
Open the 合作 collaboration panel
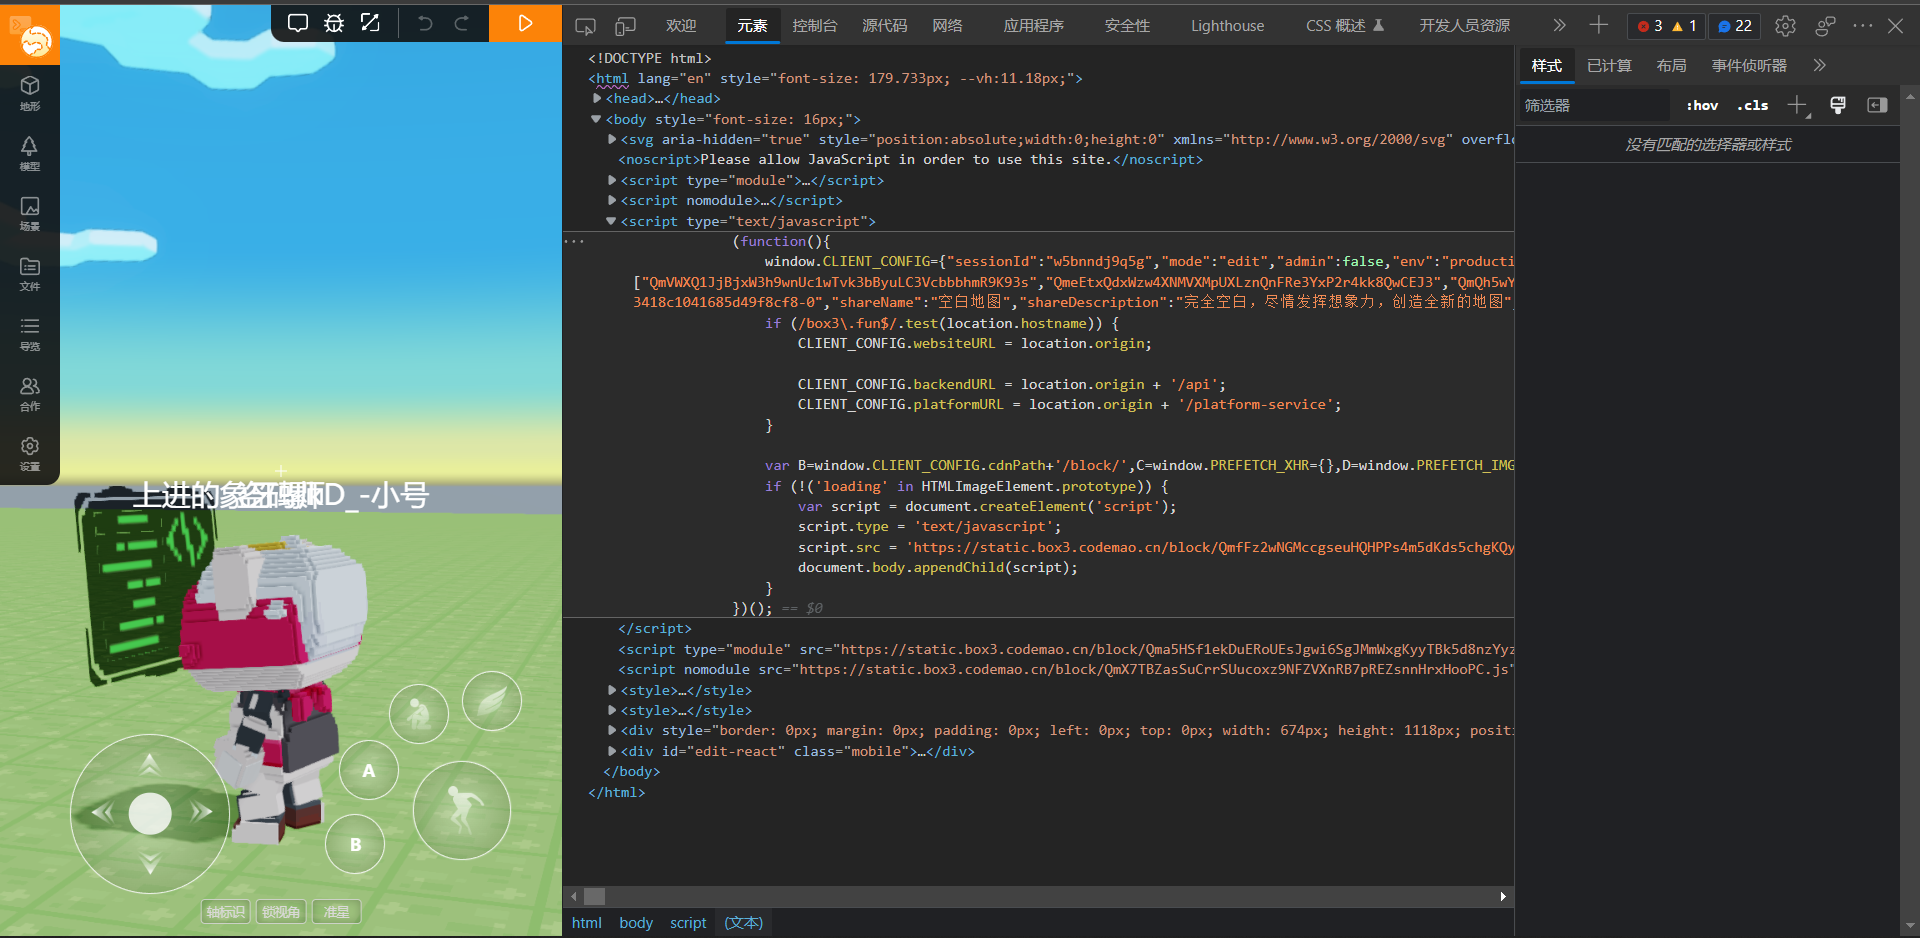pos(30,393)
